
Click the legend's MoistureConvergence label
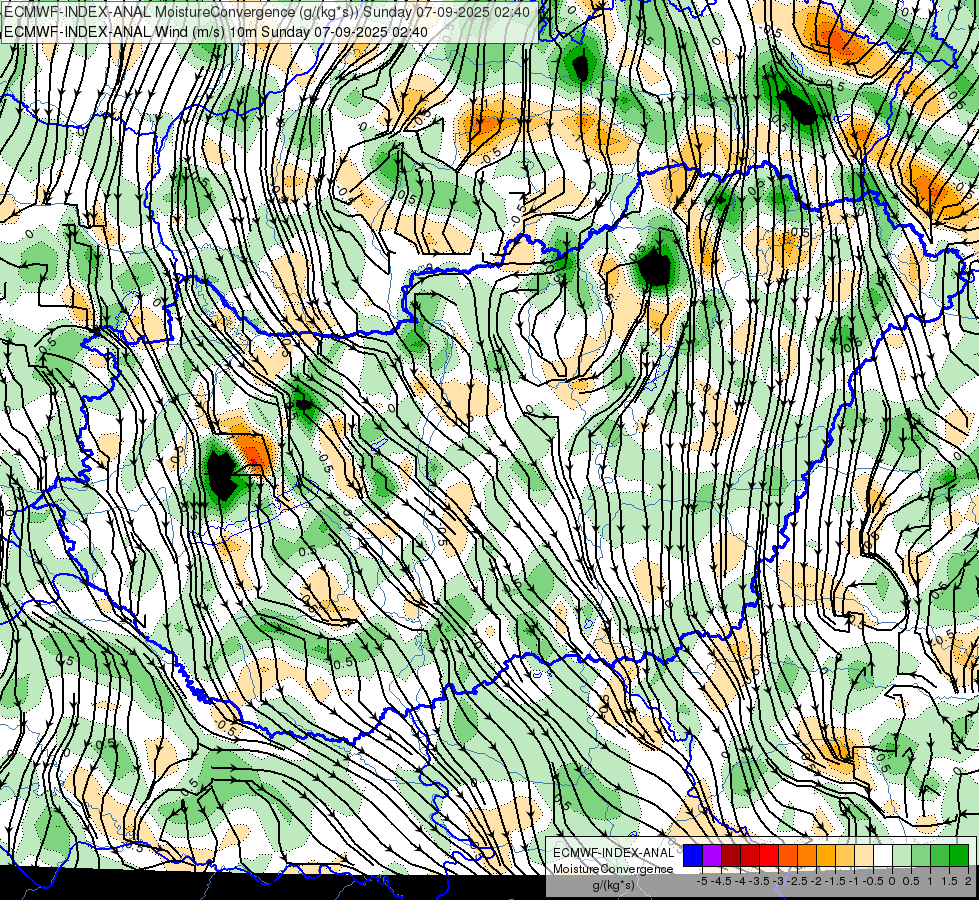tap(613, 869)
